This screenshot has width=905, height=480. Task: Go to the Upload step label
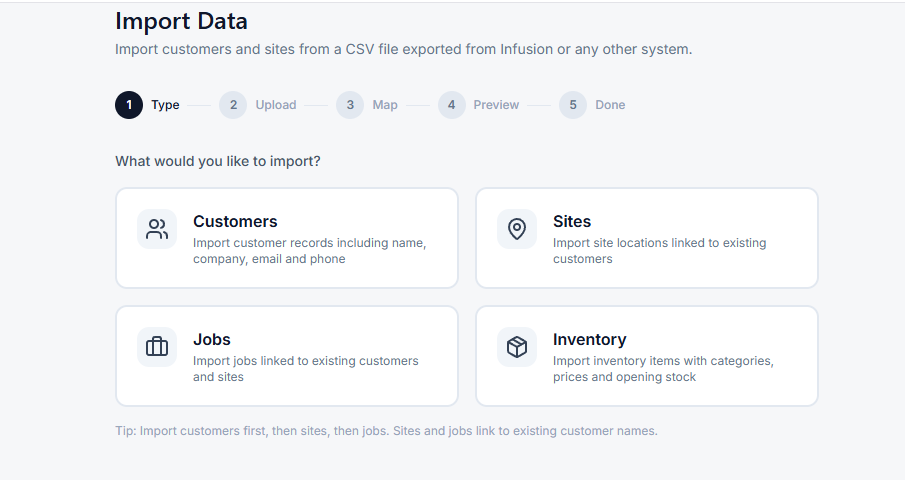tap(276, 105)
